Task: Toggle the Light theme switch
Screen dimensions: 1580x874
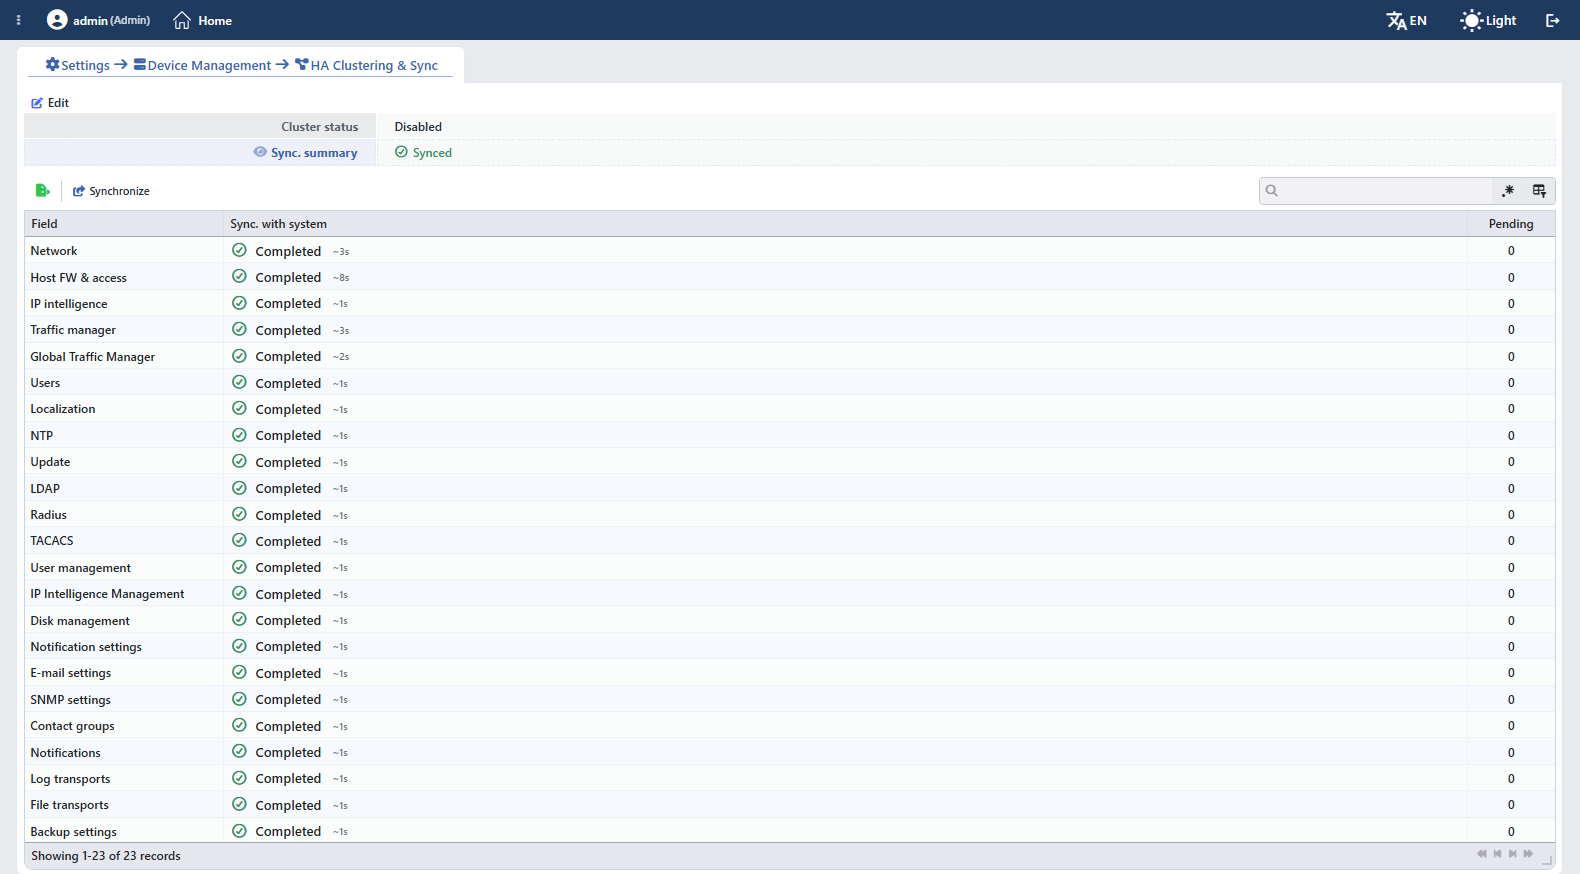Action: pyautogui.click(x=1488, y=20)
